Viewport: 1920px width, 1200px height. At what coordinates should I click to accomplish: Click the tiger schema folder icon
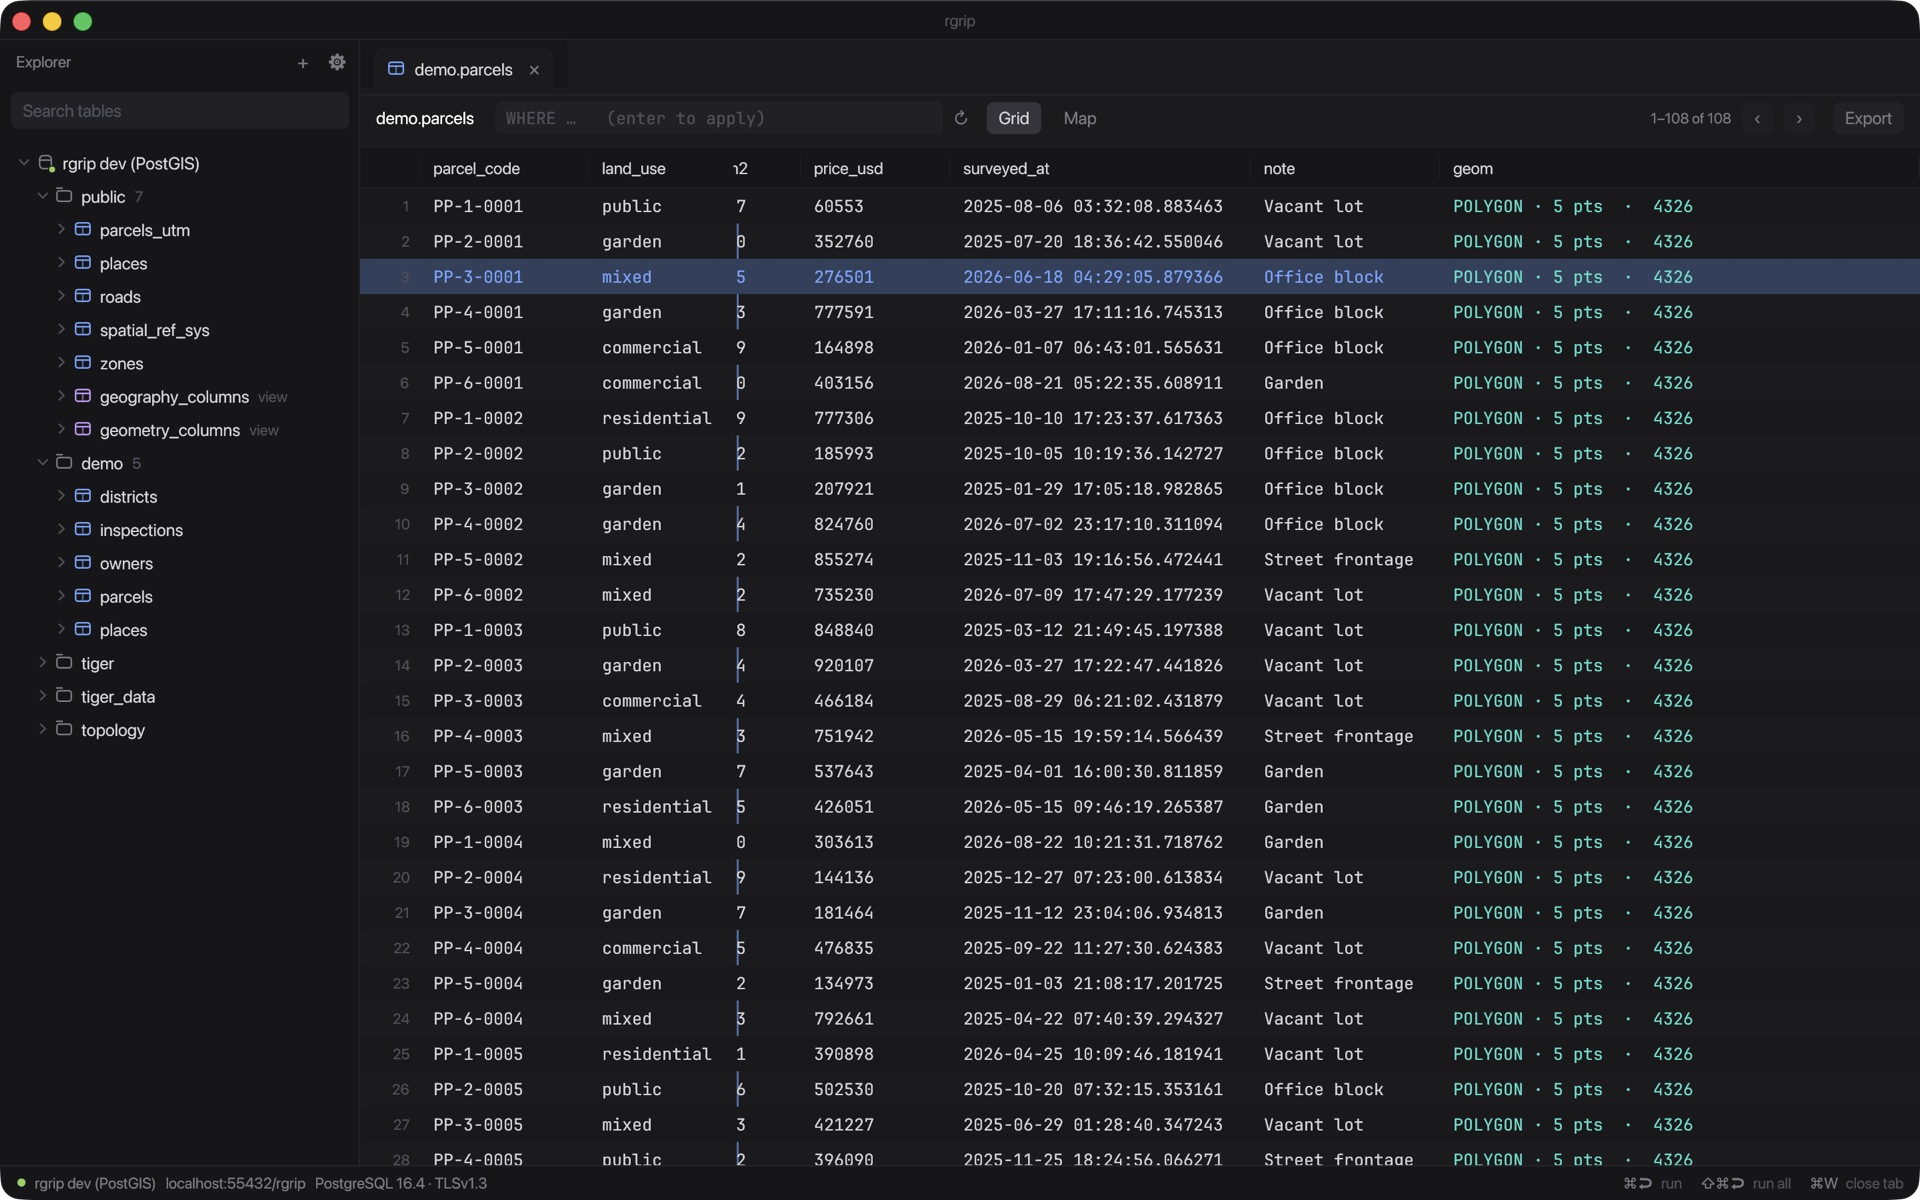point(64,662)
